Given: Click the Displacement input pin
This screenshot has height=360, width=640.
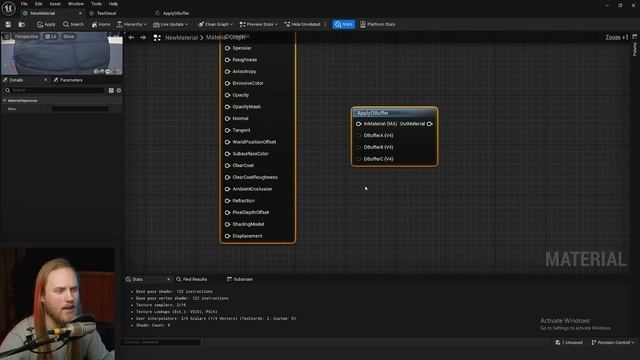Looking at the screenshot, I should (228, 236).
